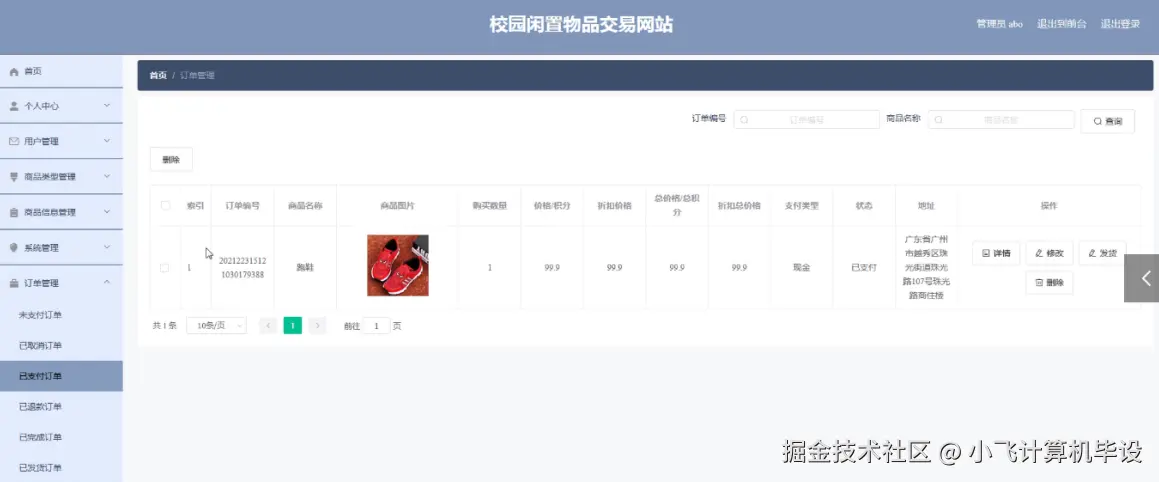
Task: Open the 10条/页 page size dropdown
Action: pos(217,326)
